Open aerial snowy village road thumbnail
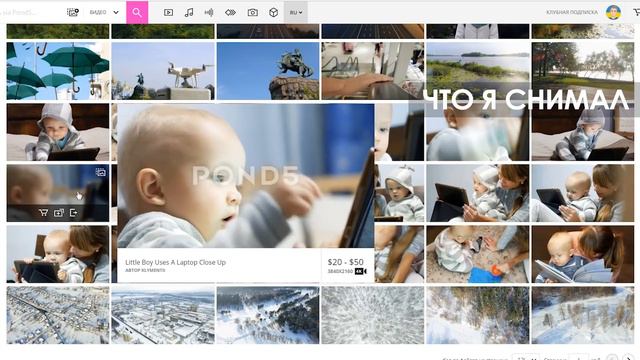The width and height of the screenshot is (640, 360). click(58, 315)
